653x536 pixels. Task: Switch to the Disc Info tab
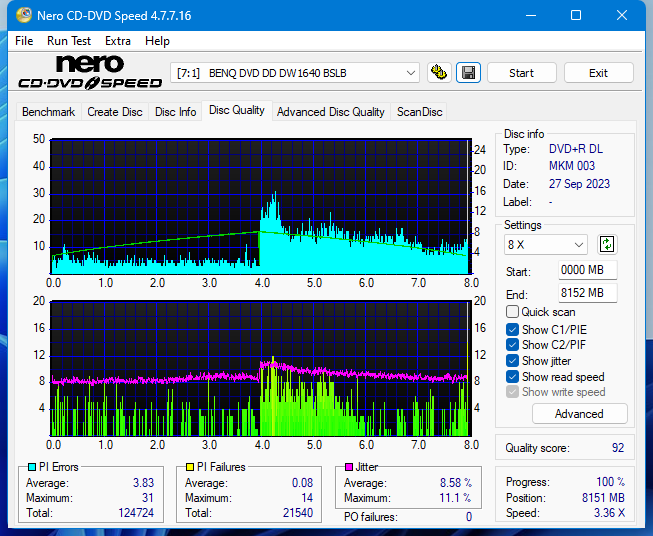tap(175, 112)
